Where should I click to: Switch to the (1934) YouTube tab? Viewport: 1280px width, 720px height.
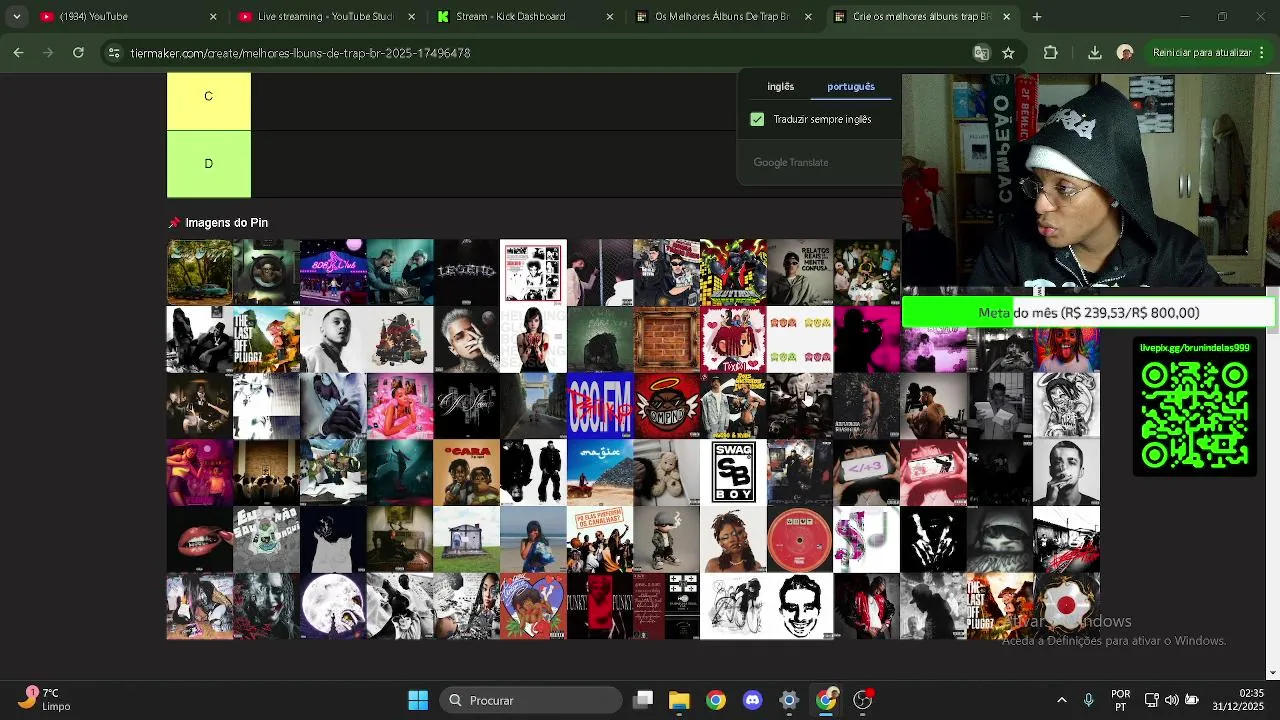coord(127,16)
